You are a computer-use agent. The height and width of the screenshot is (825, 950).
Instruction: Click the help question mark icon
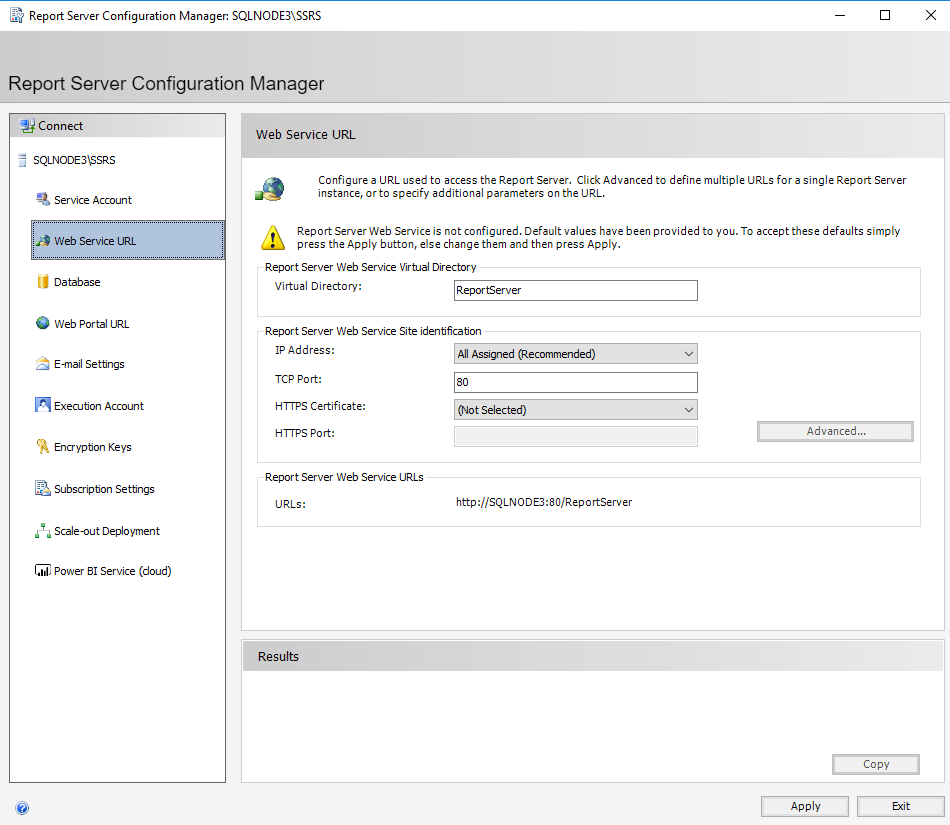click(22, 808)
